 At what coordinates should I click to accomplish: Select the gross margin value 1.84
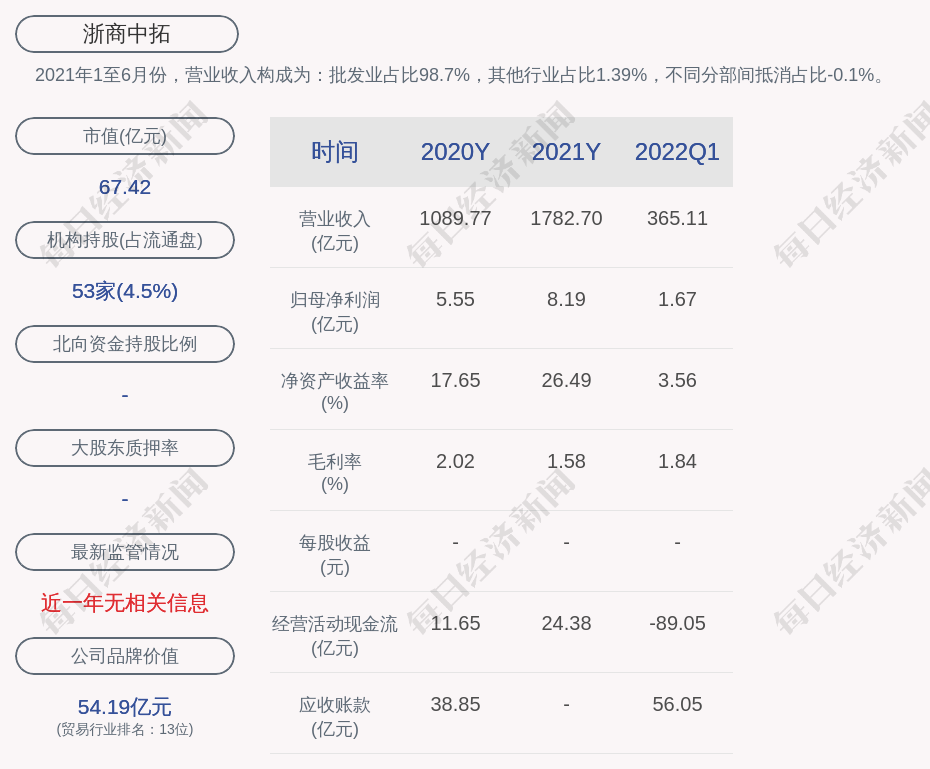pyautogui.click(x=677, y=461)
